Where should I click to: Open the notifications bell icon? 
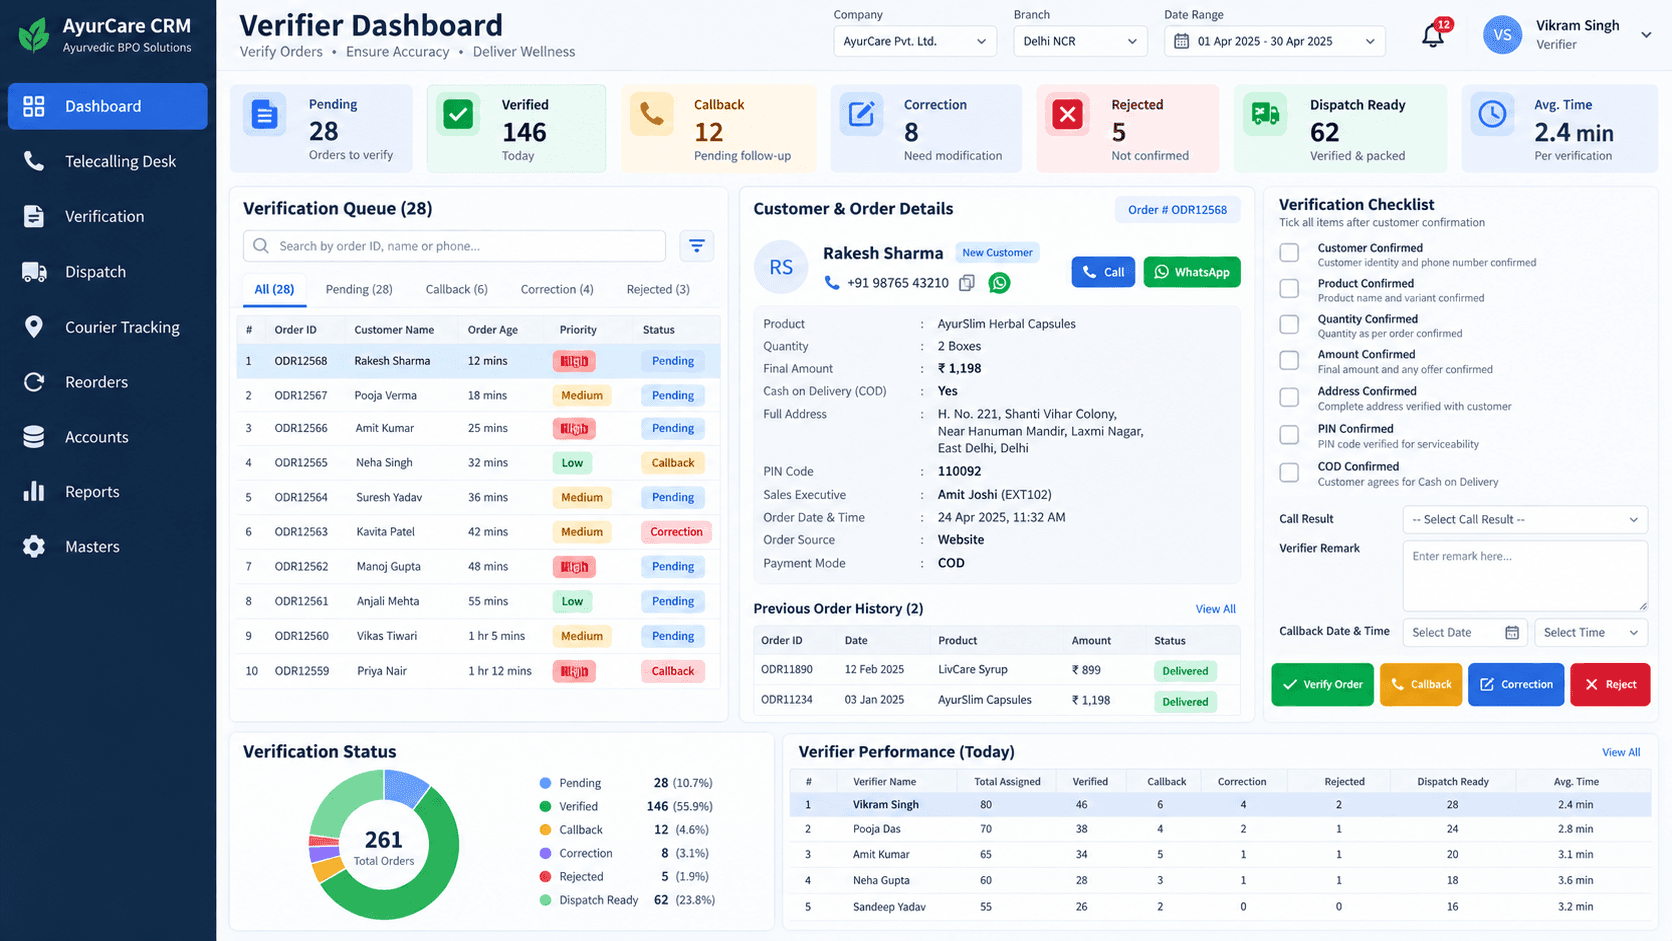(x=1433, y=36)
